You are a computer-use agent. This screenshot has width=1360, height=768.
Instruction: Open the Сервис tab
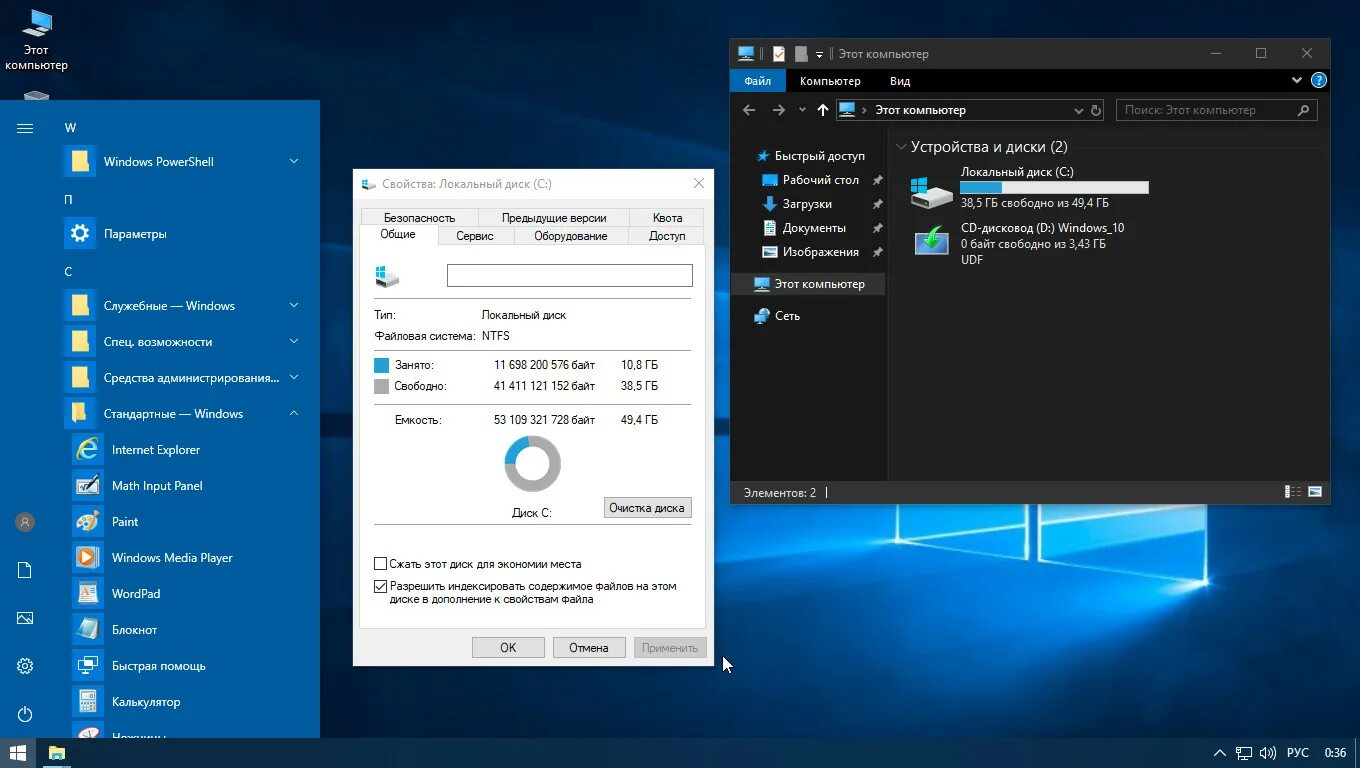pos(475,236)
